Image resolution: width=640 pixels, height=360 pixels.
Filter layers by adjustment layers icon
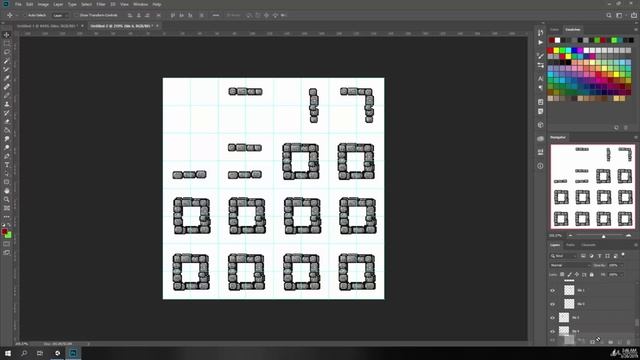591,256
